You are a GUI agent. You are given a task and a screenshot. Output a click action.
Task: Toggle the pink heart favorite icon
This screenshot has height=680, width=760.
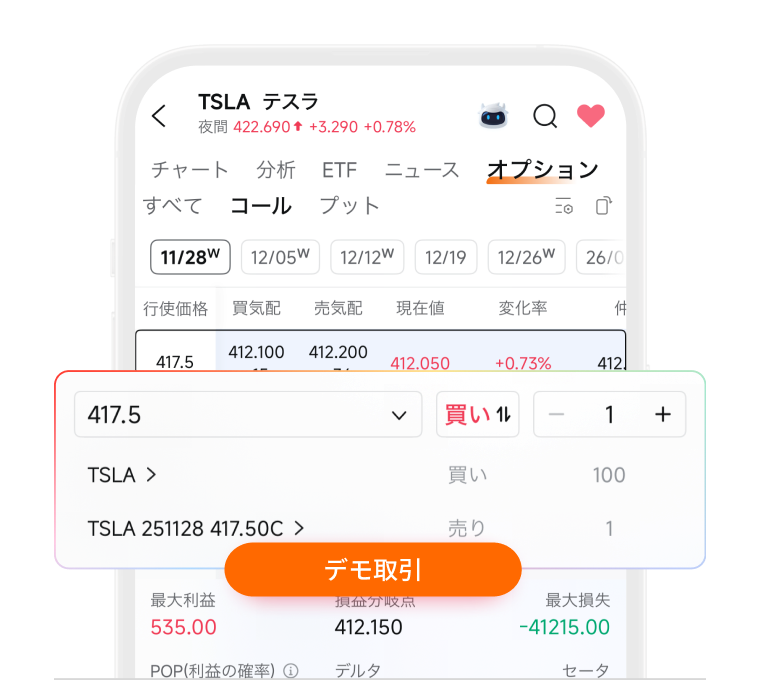591,115
